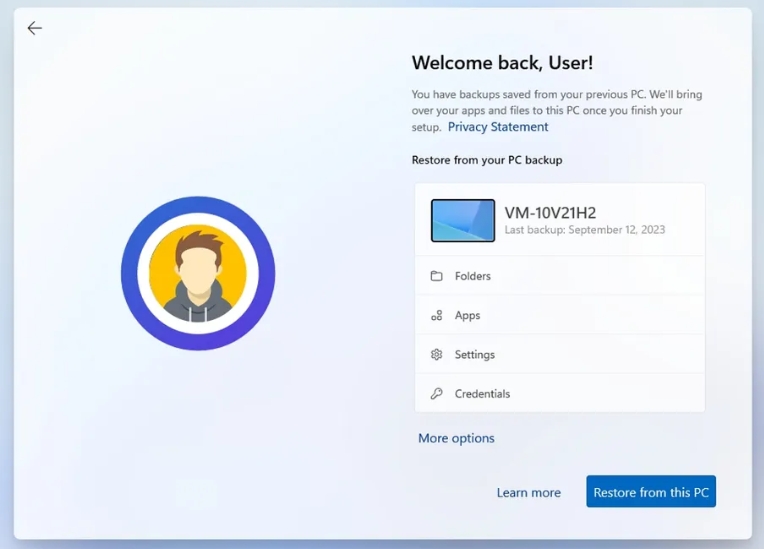
Task: Click the folder icon beside Folders
Action: 437,276
